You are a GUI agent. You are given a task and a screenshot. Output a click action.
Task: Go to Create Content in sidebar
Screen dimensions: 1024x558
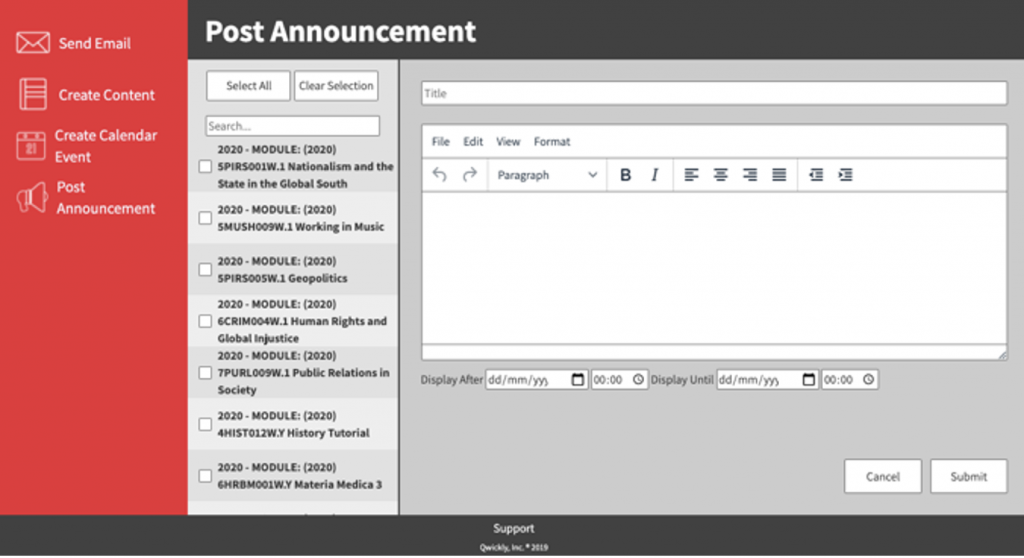[106, 95]
